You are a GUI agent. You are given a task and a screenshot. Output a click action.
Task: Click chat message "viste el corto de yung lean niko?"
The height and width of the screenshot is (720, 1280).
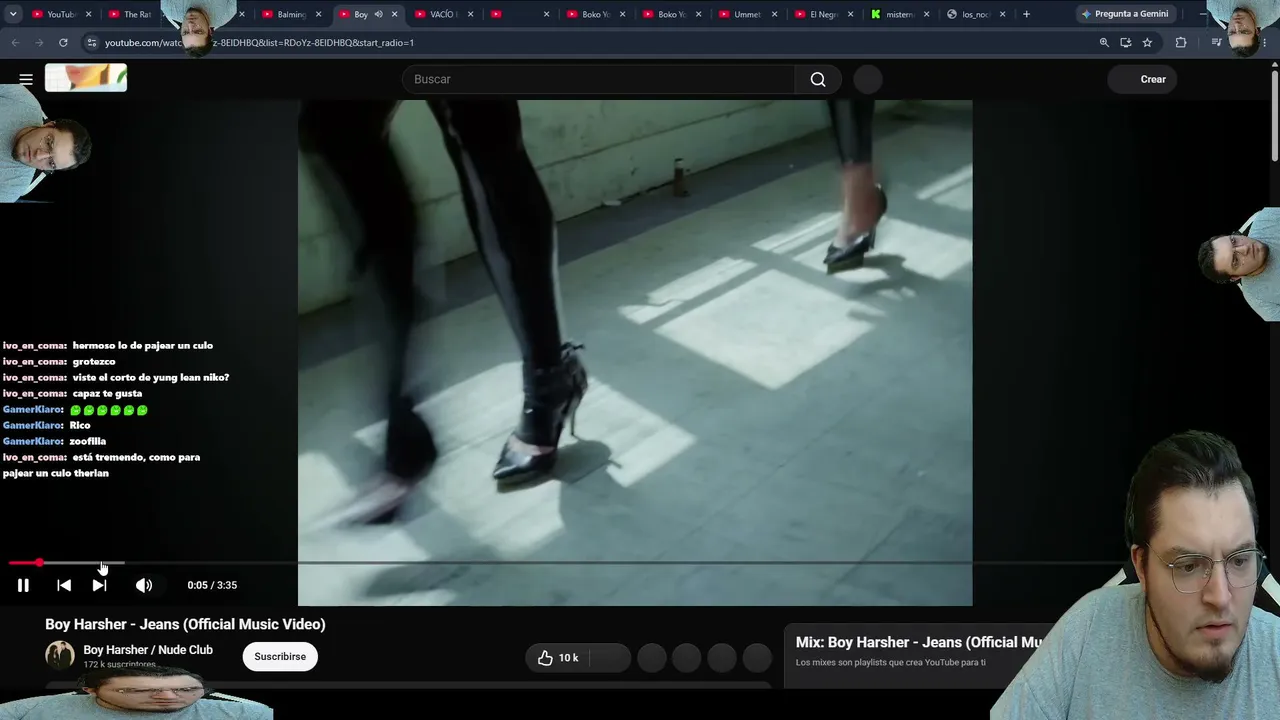pos(151,378)
